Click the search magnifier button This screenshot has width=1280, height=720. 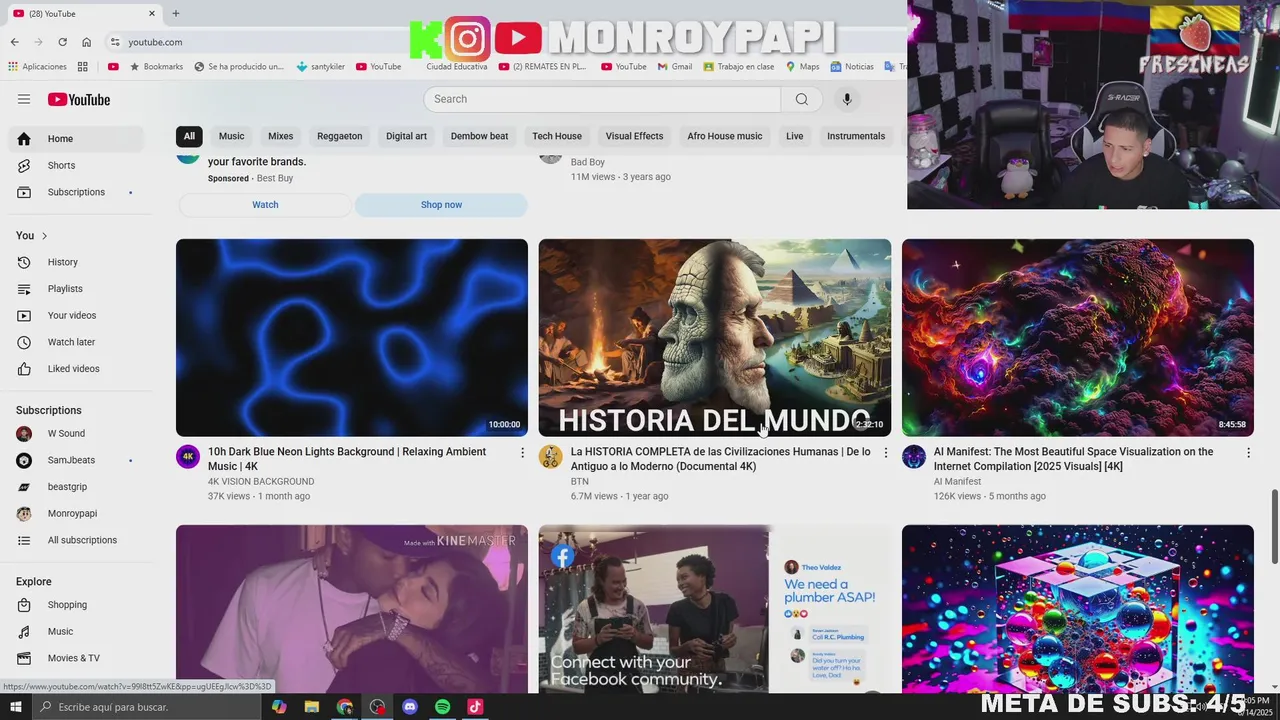click(x=801, y=99)
